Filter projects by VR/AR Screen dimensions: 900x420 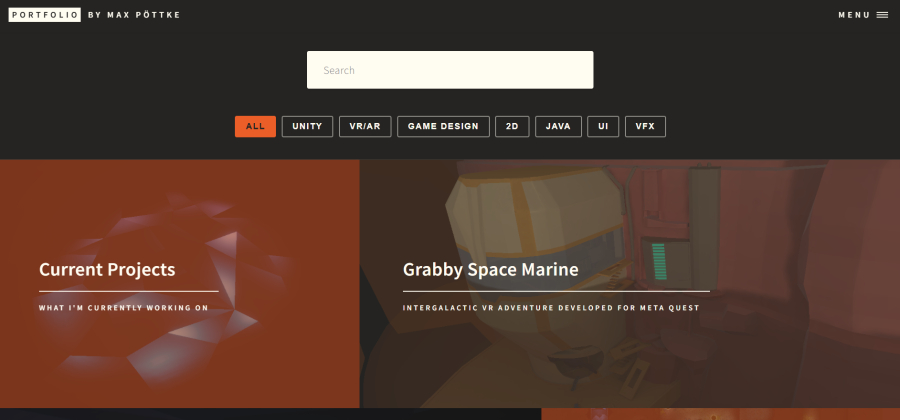pos(365,126)
